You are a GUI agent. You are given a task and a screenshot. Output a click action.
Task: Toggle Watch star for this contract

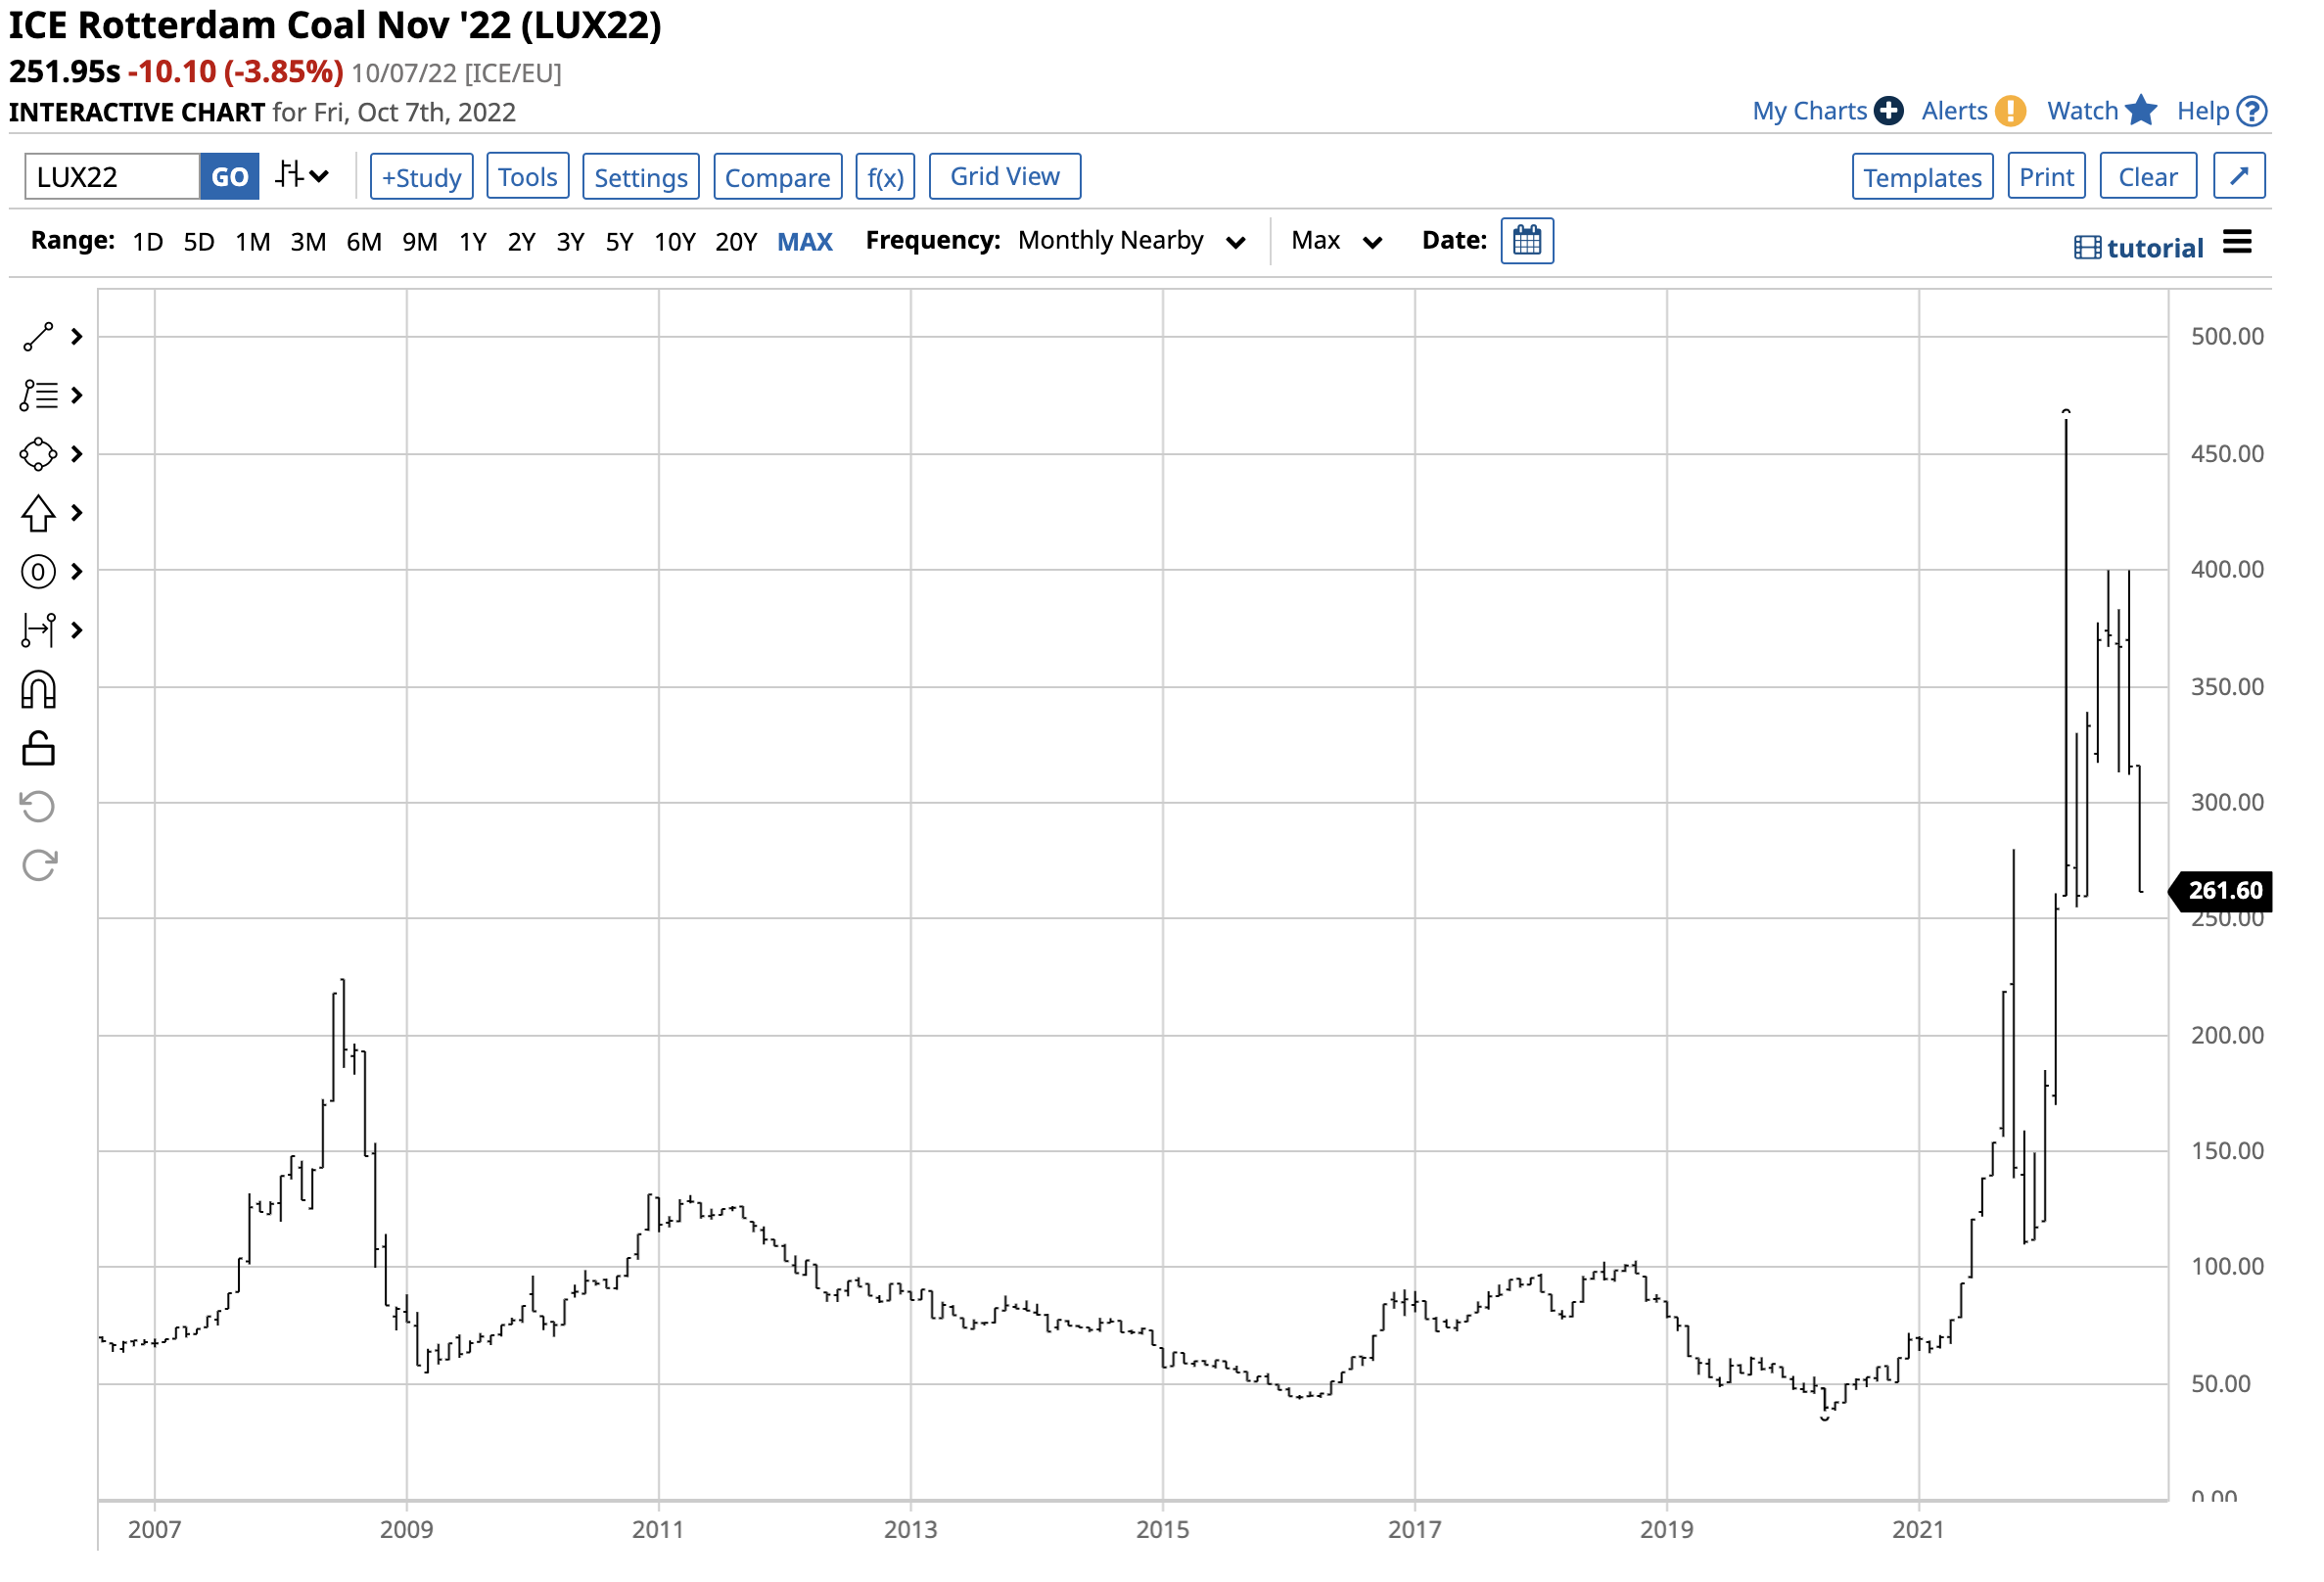2142,111
